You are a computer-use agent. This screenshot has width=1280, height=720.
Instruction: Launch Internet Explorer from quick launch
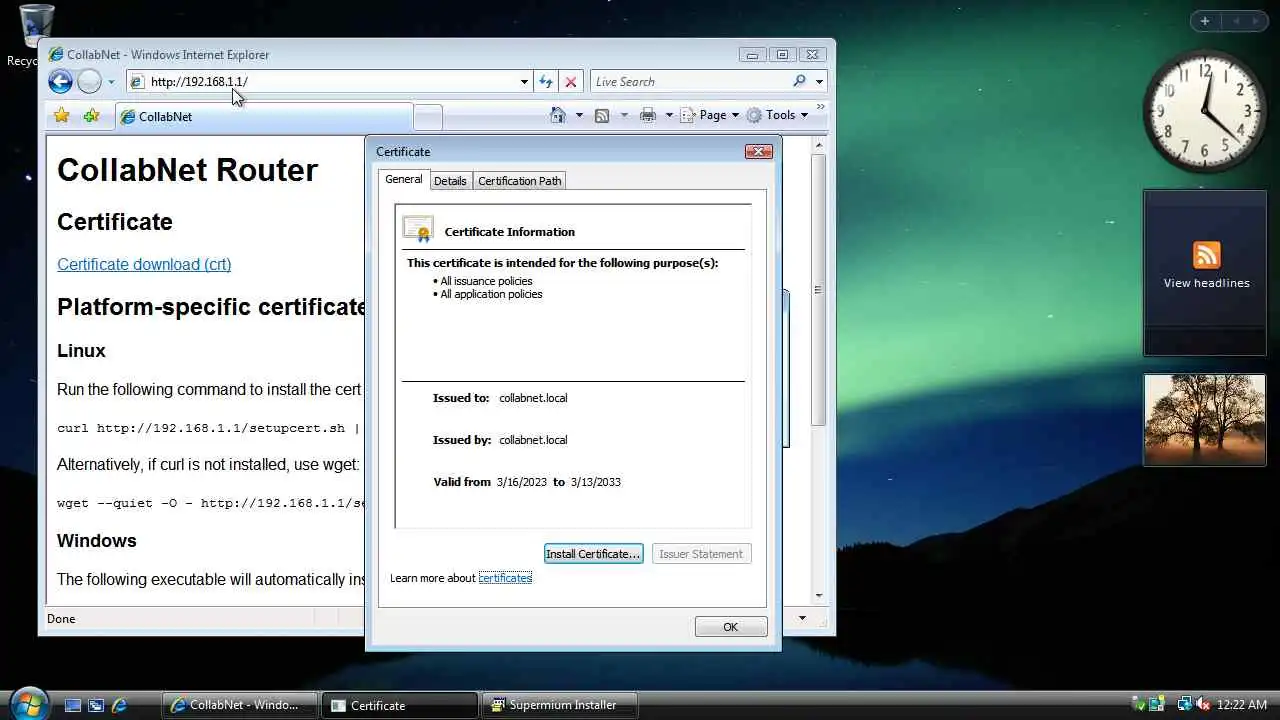119,705
